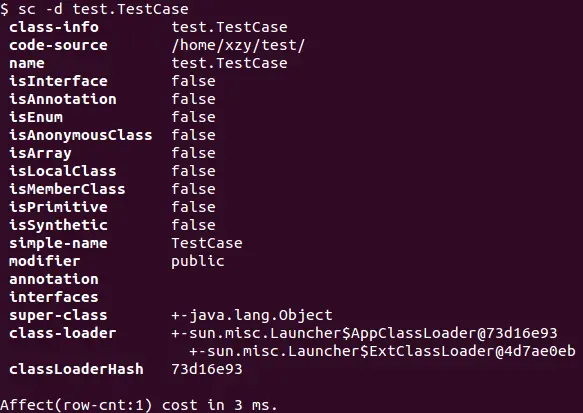This screenshot has height=413, width=583.
Task: Click the isLocalClass label
Action: point(63,171)
